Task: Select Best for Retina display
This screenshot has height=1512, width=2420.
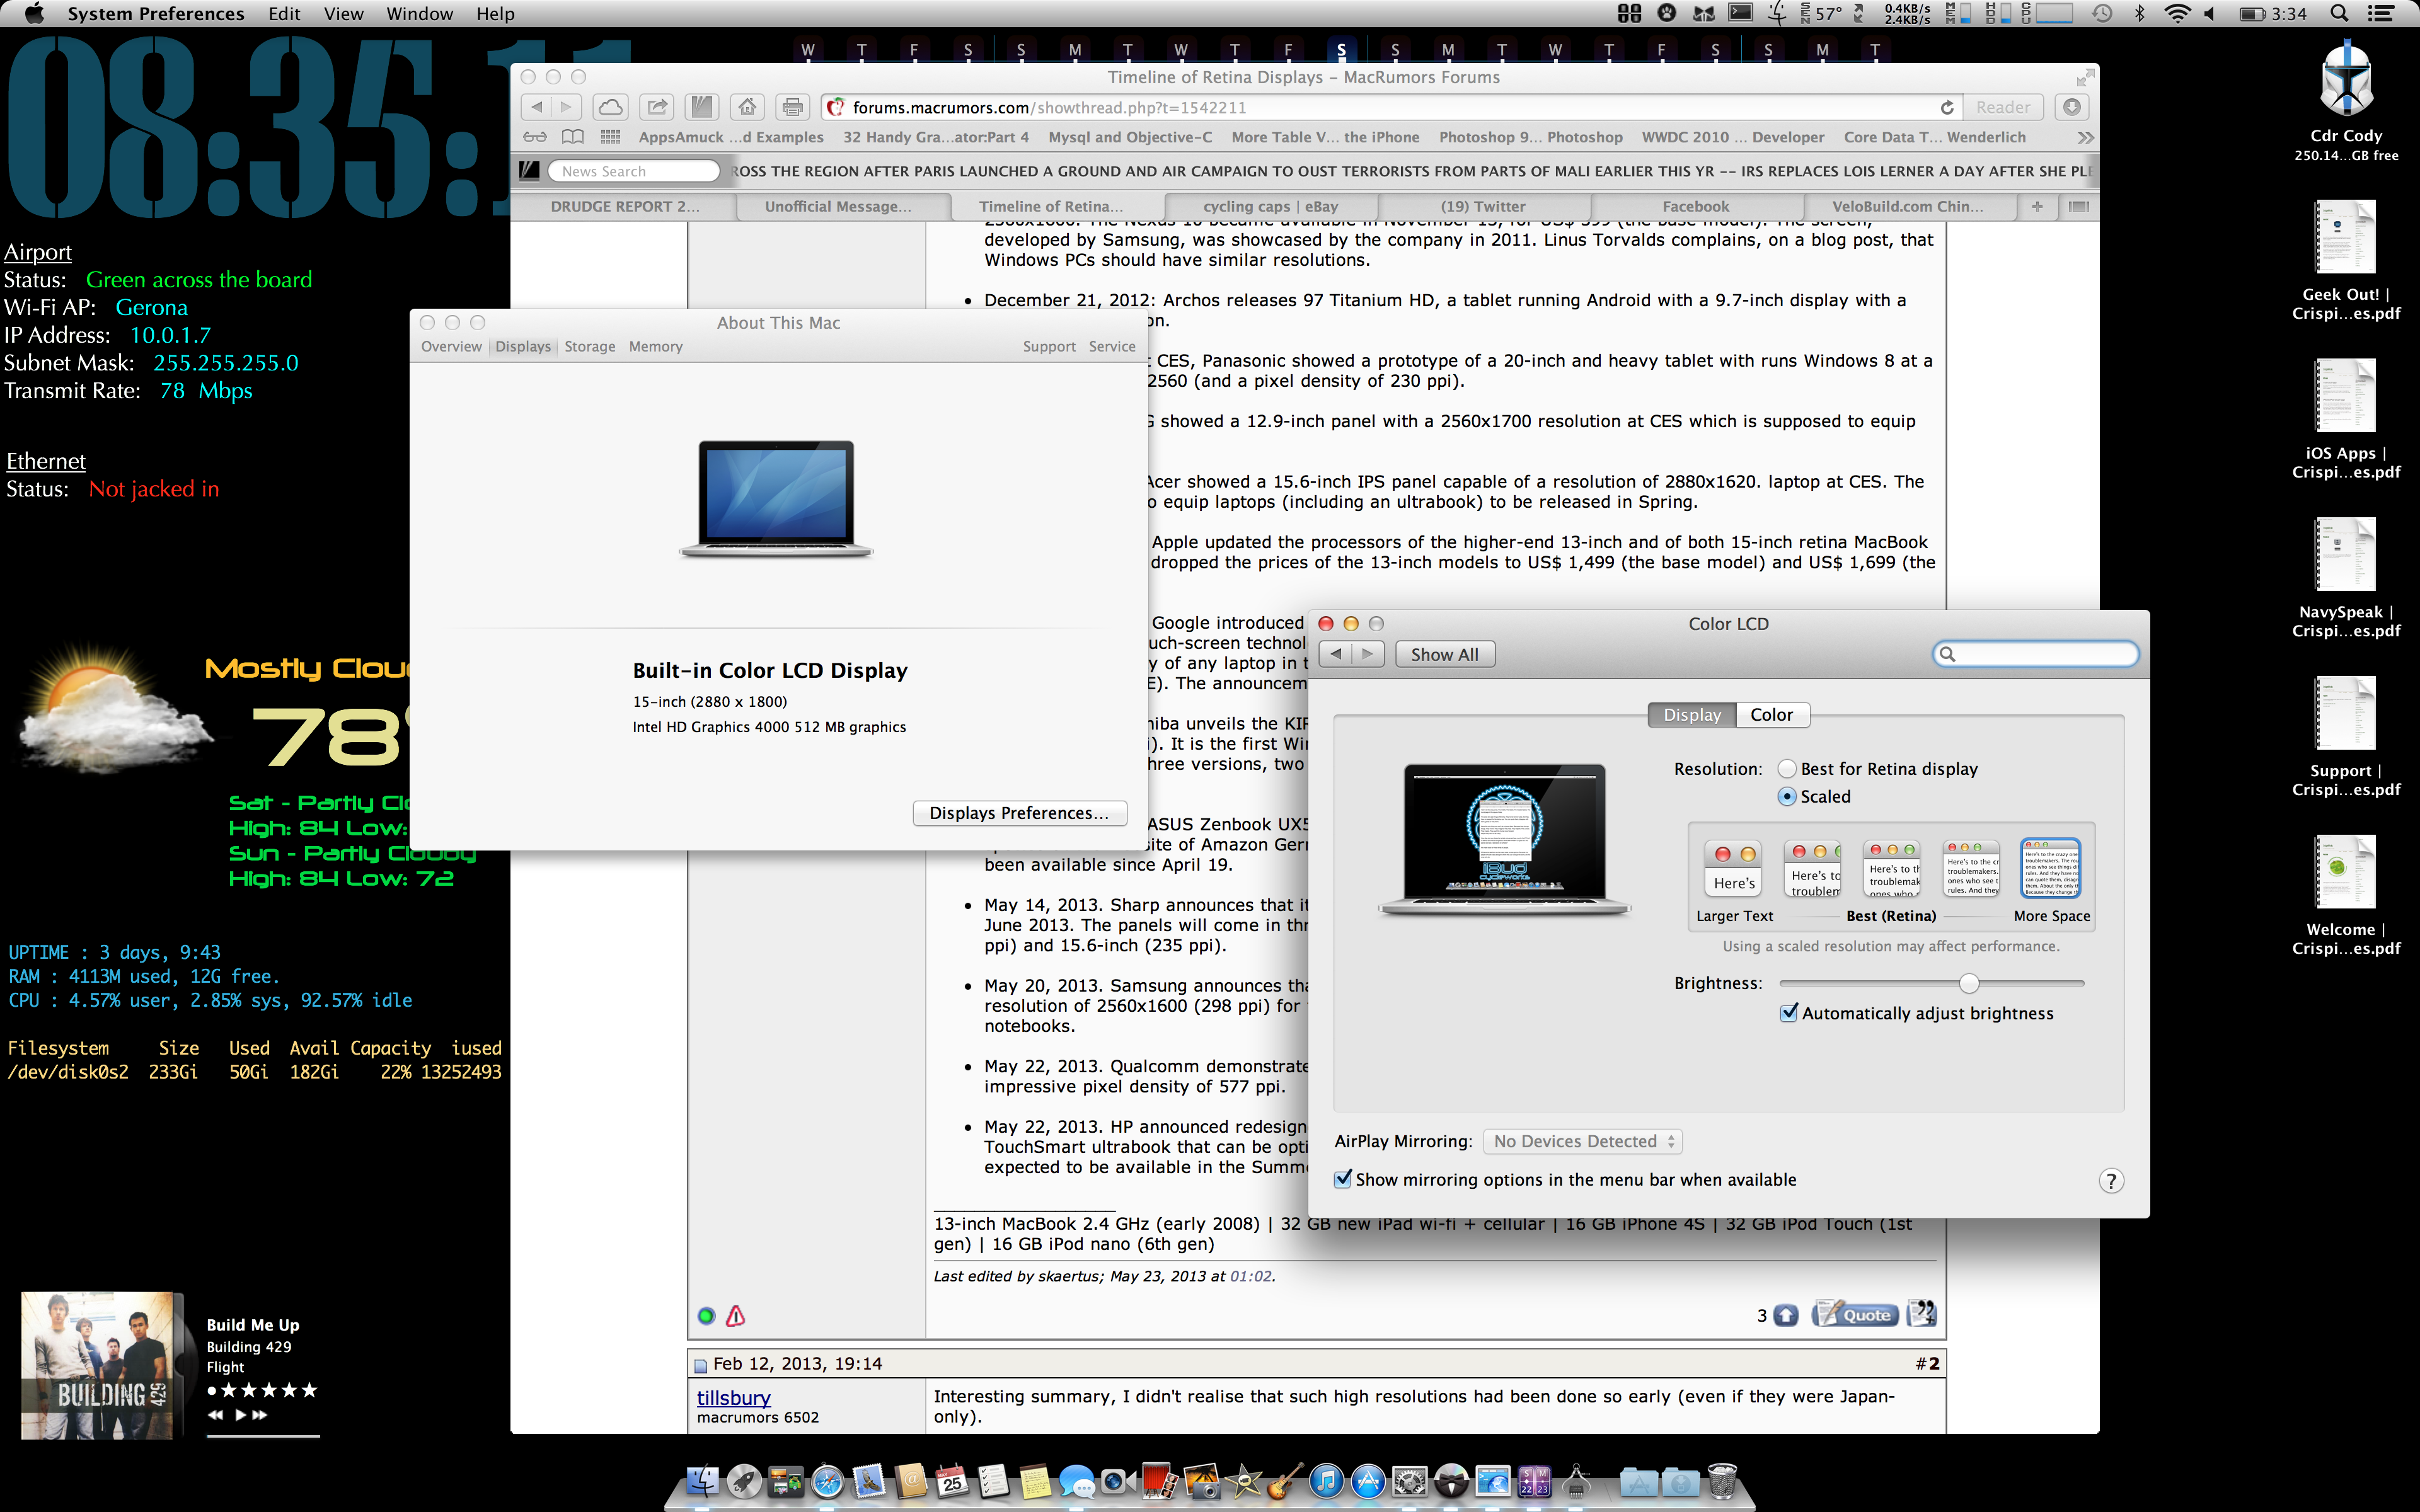Action: pyautogui.click(x=1786, y=769)
